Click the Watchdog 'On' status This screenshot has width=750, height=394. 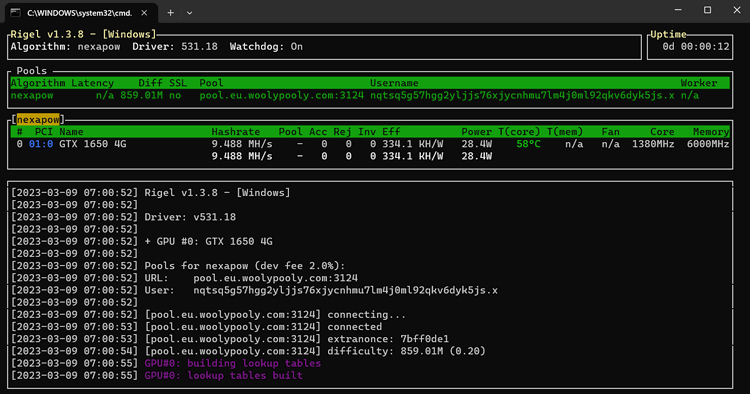[x=297, y=47]
